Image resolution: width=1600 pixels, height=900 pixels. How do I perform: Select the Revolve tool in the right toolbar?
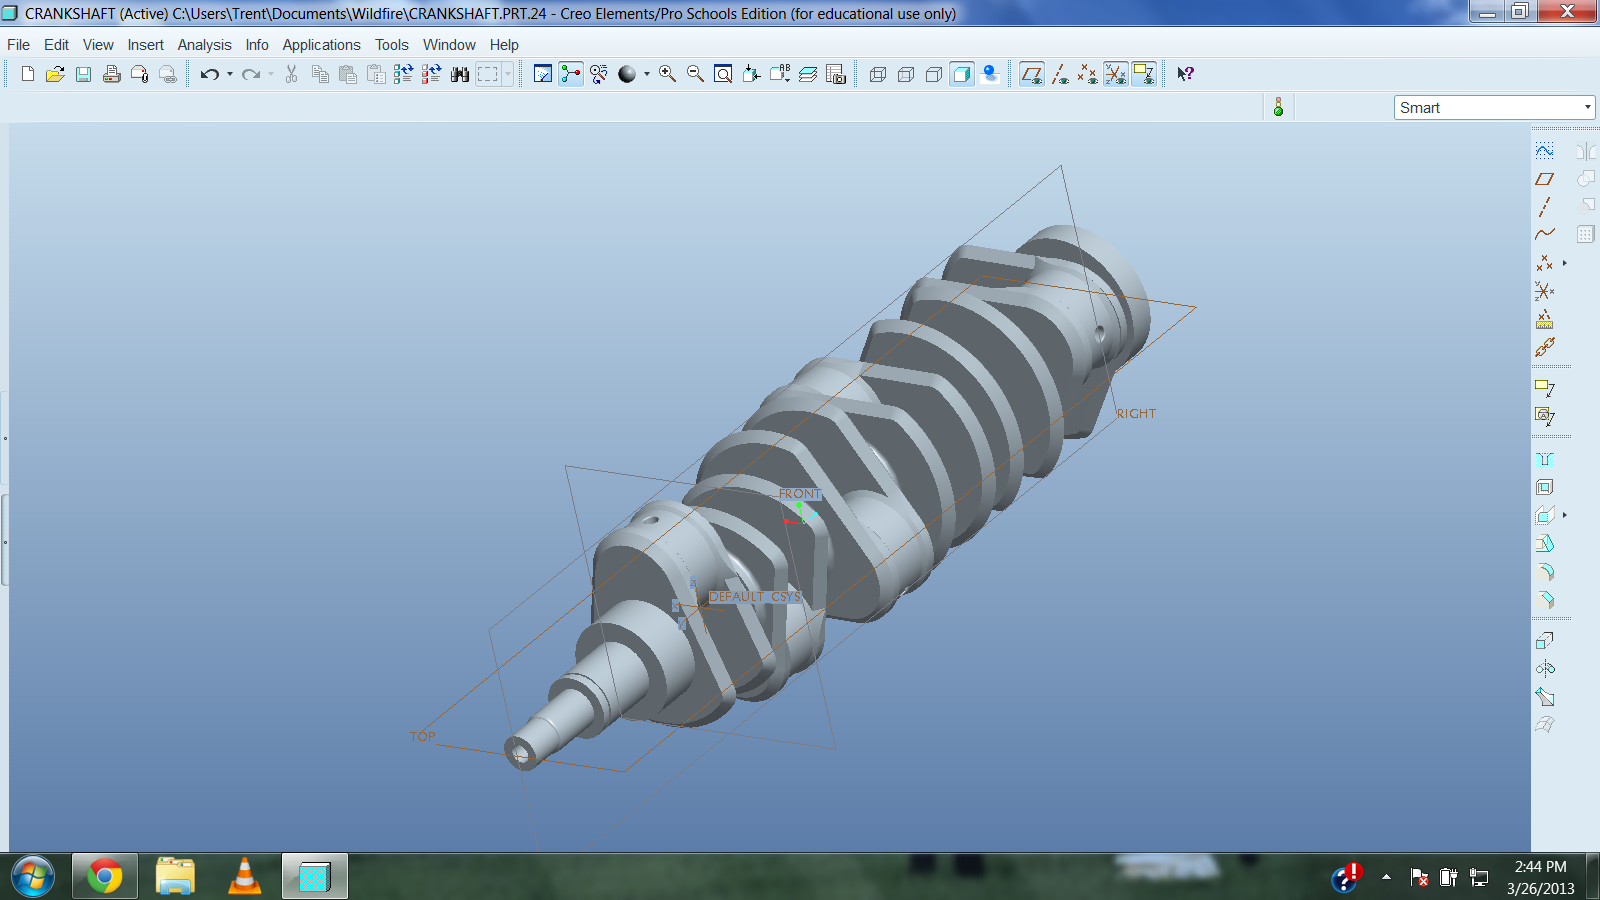tap(1545, 668)
